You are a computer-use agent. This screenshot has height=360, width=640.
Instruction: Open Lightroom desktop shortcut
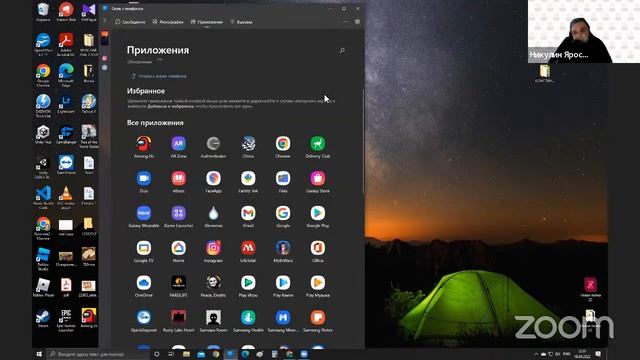[66, 104]
